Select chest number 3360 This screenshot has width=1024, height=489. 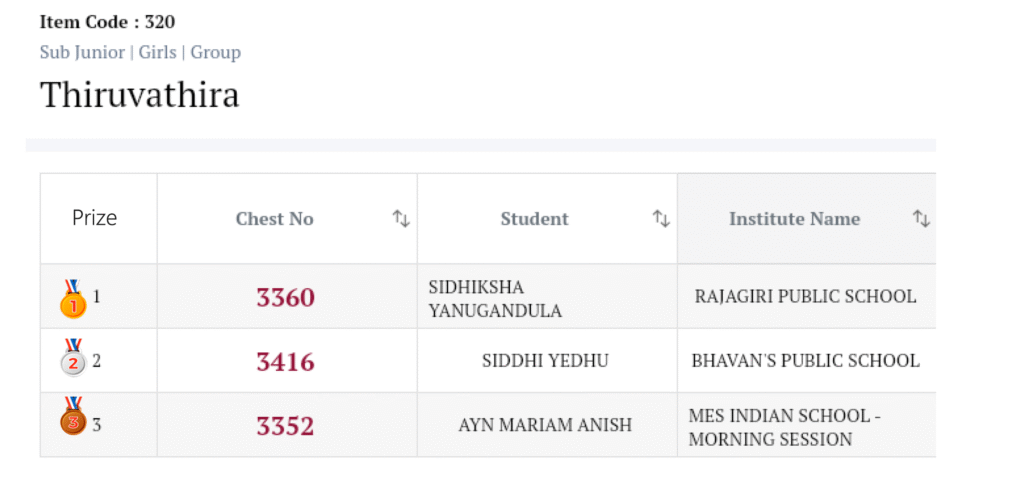point(285,297)
